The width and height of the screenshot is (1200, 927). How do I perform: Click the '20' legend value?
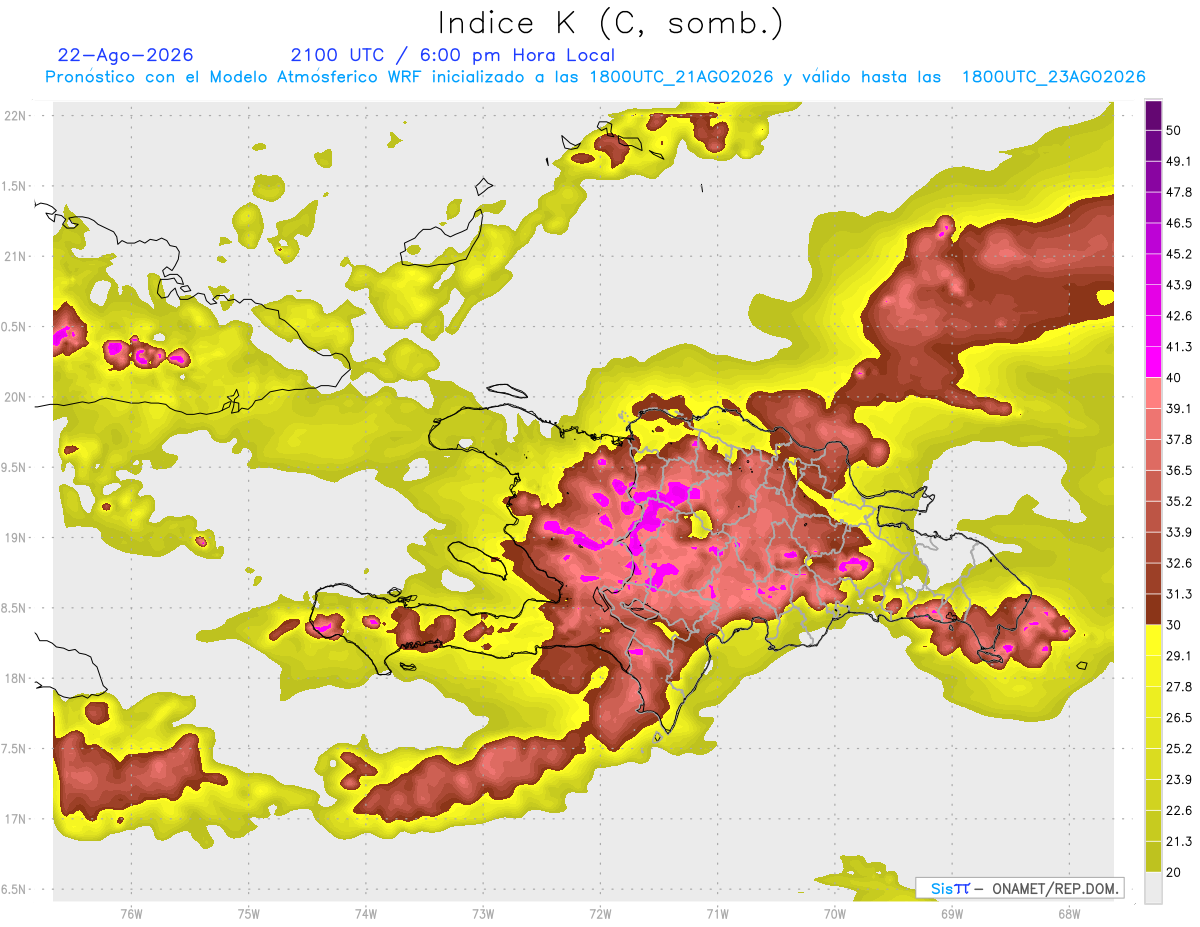(1174, 872)
